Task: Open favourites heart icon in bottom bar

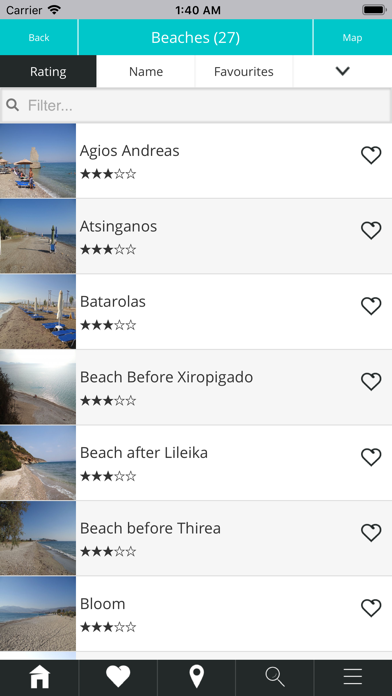Action: (x=118, y=677)
